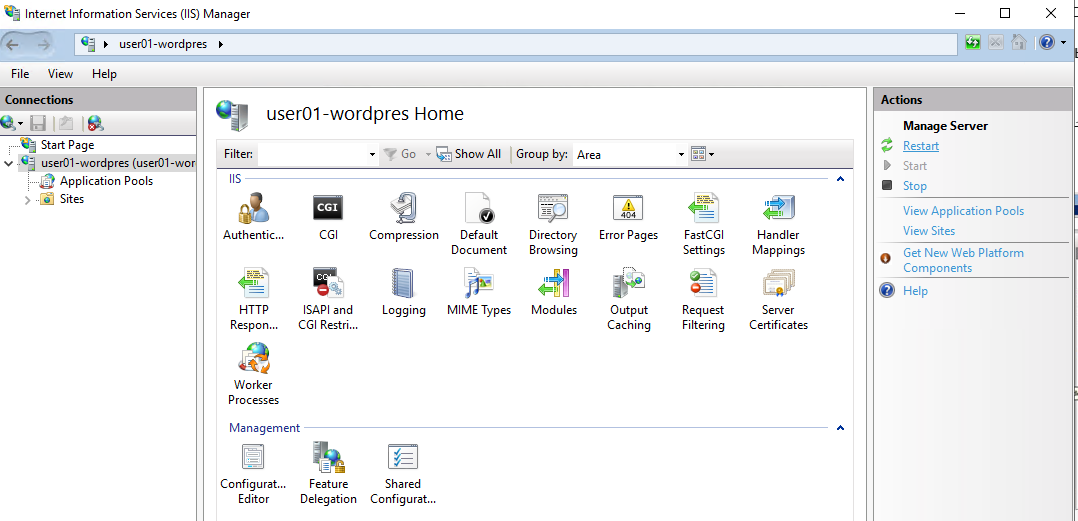Viewport: 1078px width, 521px height.
Task: Select Sites in Connections tree
Action: 72,199
